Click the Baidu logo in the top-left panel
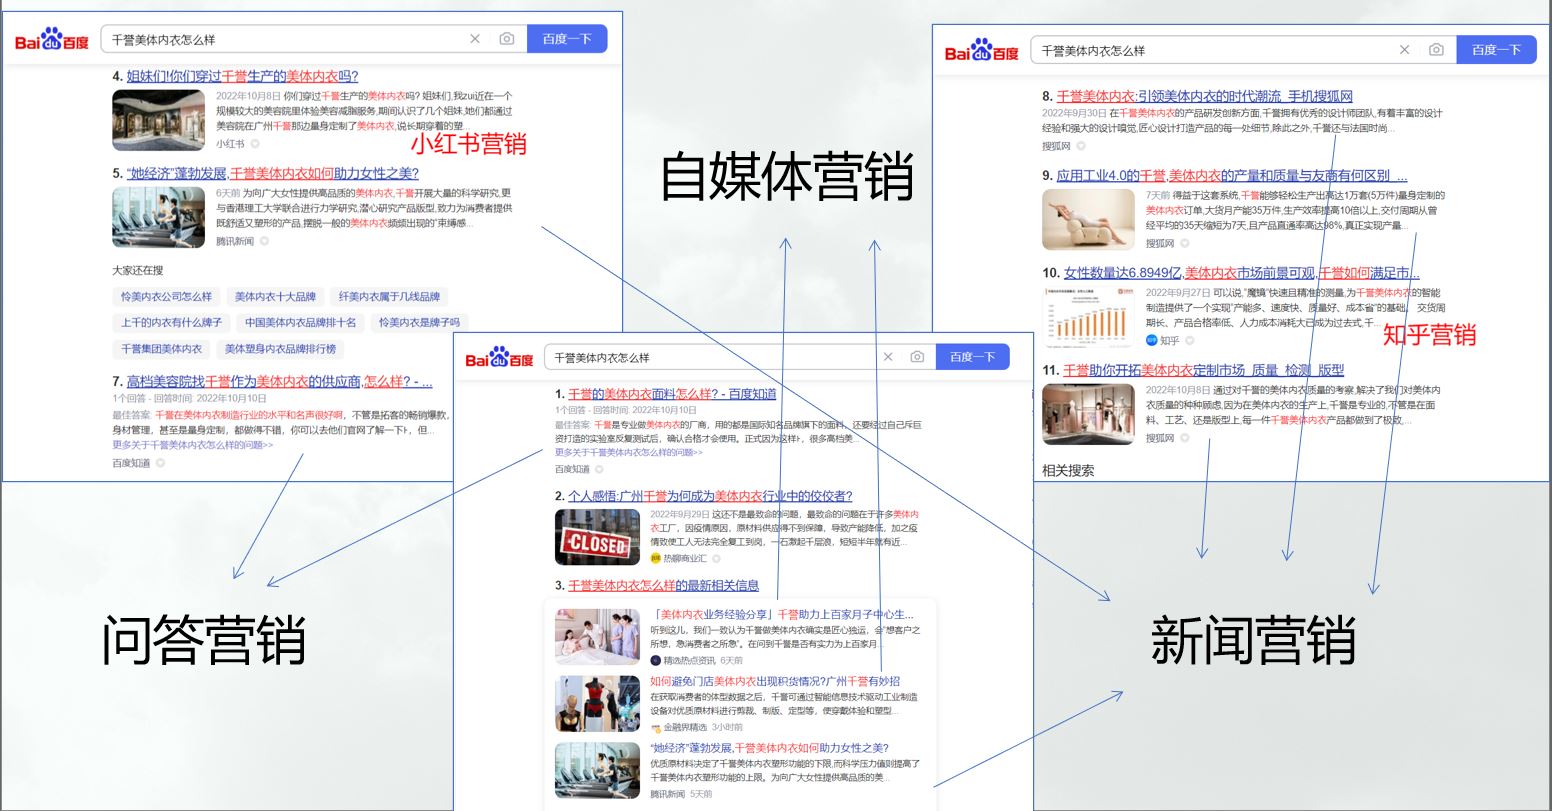Screen dimensions: 1552x811 pyautogui.click(x=52, y=40)
